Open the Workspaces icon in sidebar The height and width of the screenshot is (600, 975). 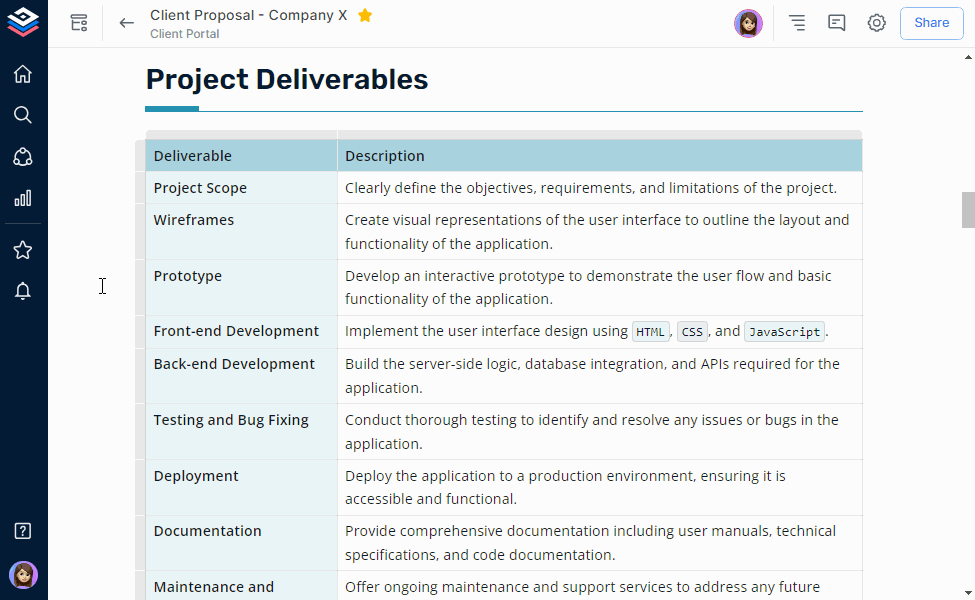pyautogui.click(x=23, y=157)
